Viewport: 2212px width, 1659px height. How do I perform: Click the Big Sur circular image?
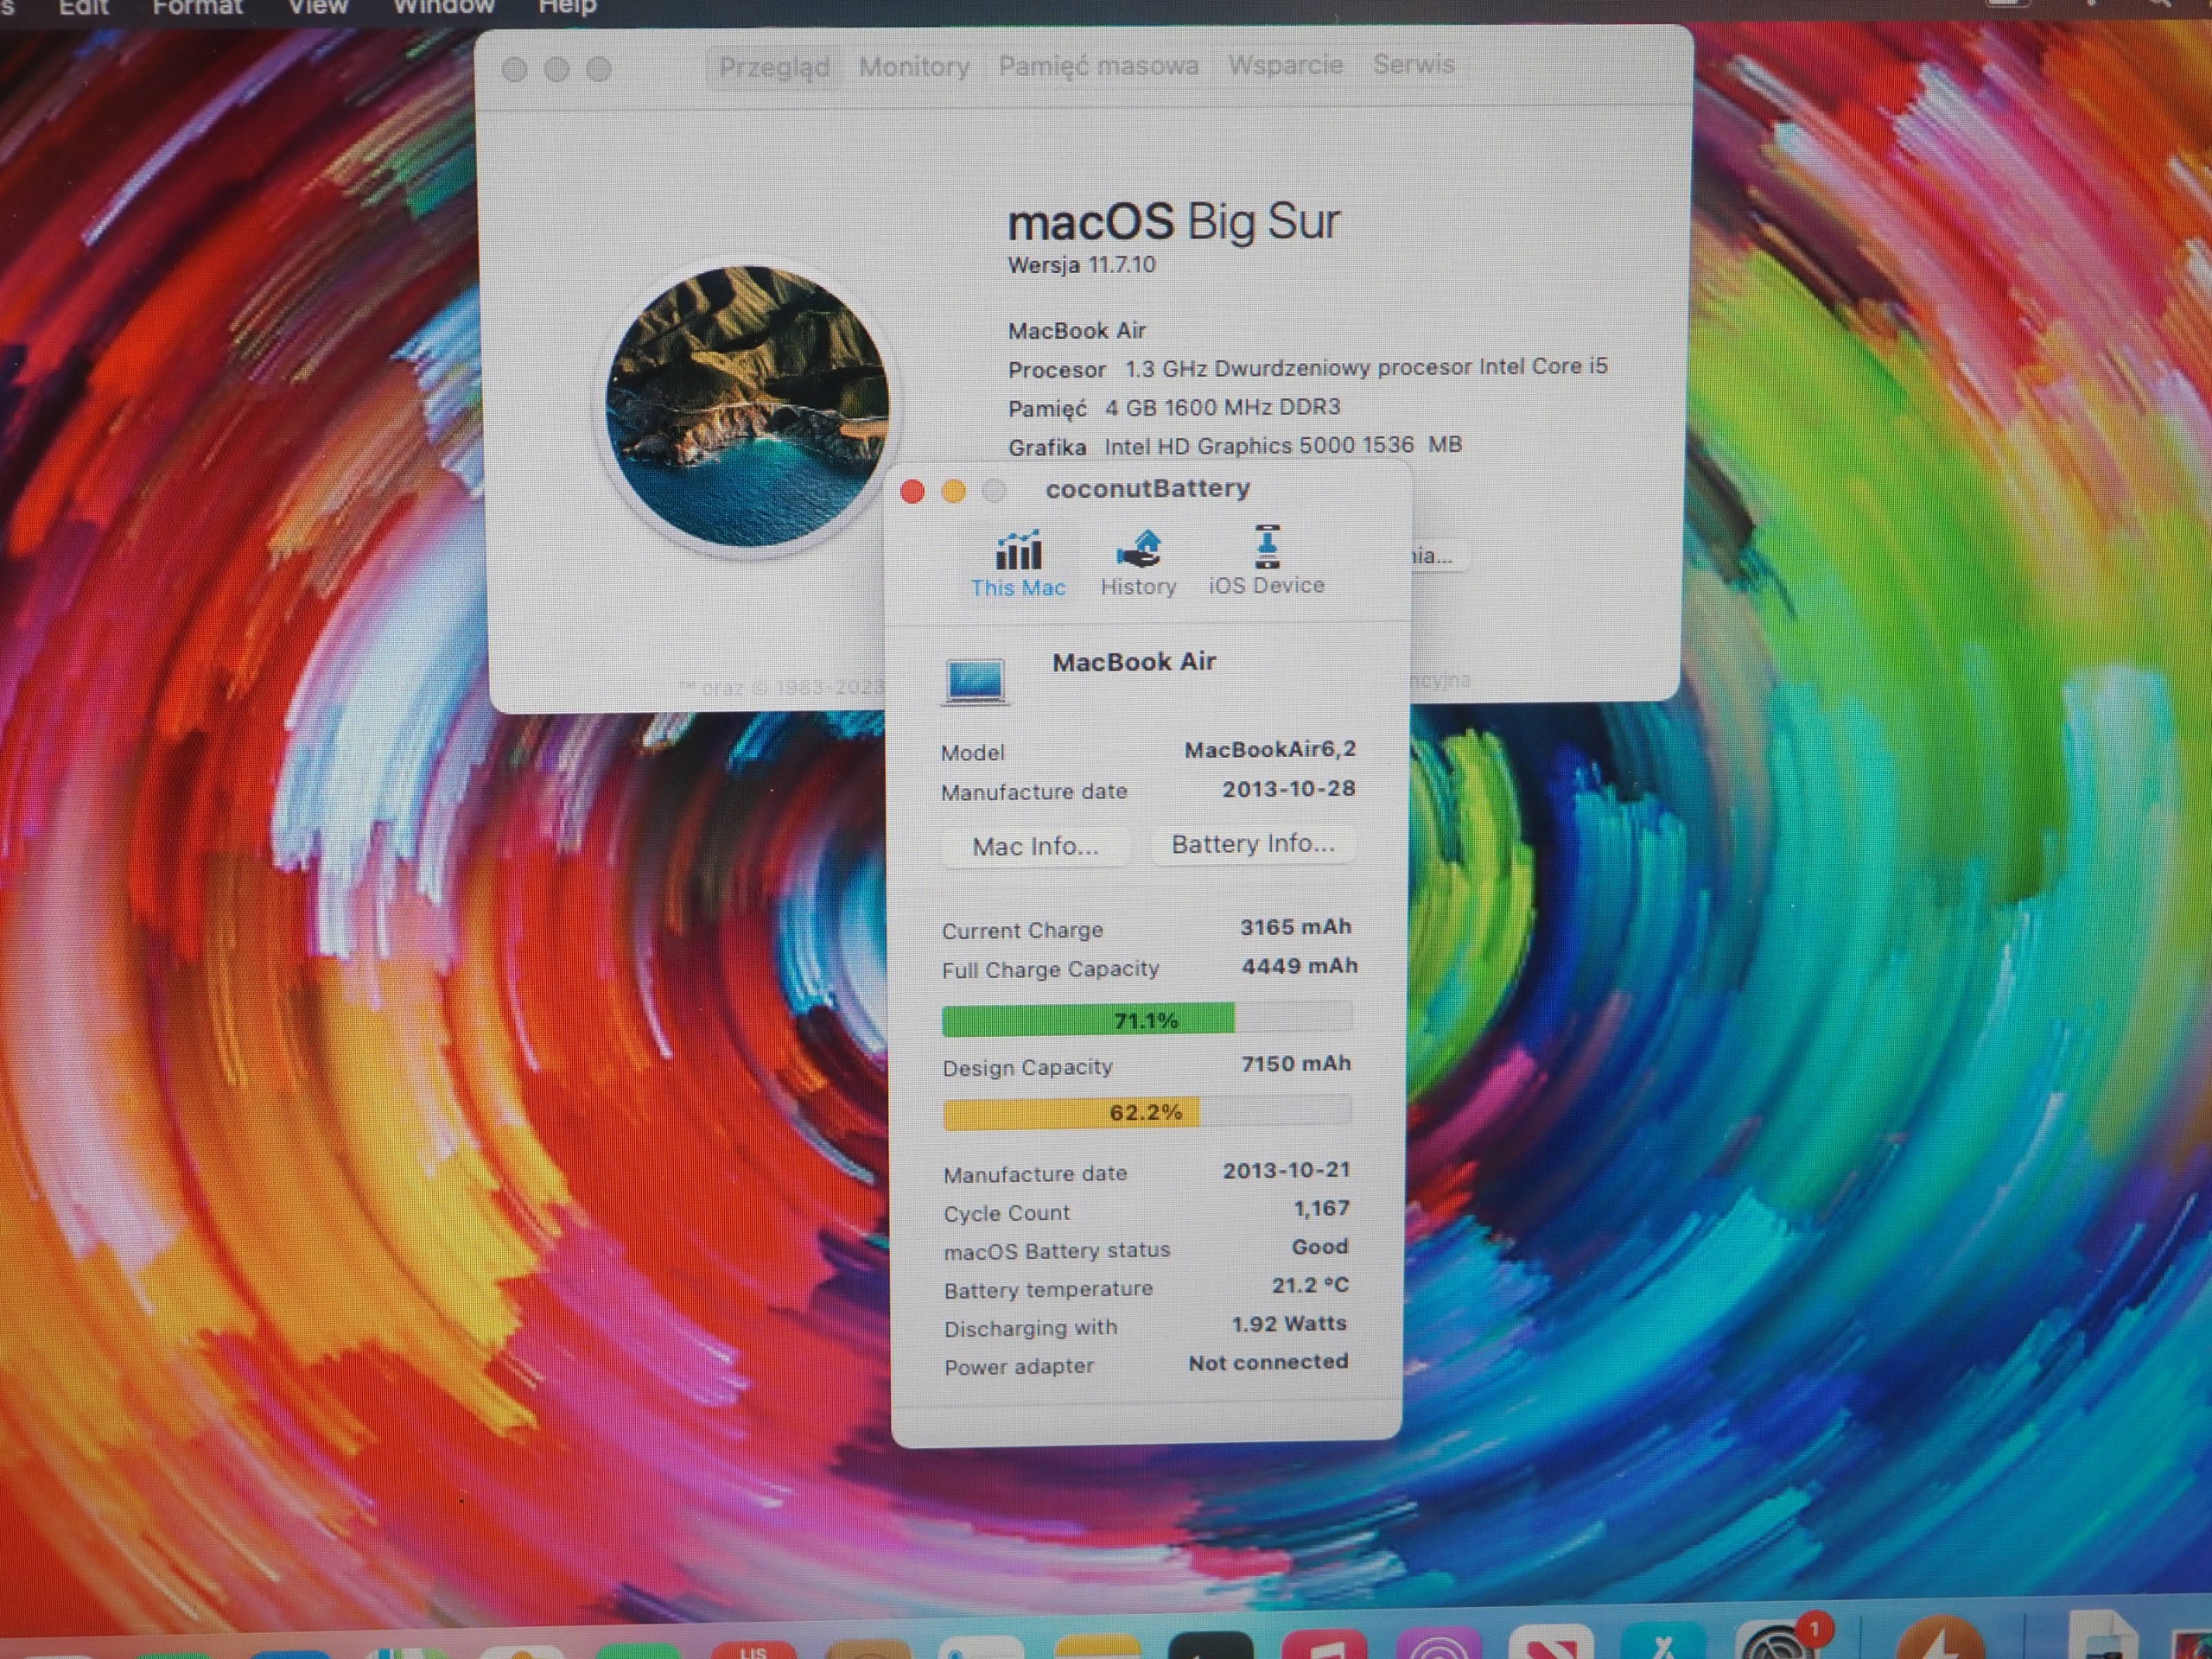coord(748,406)
